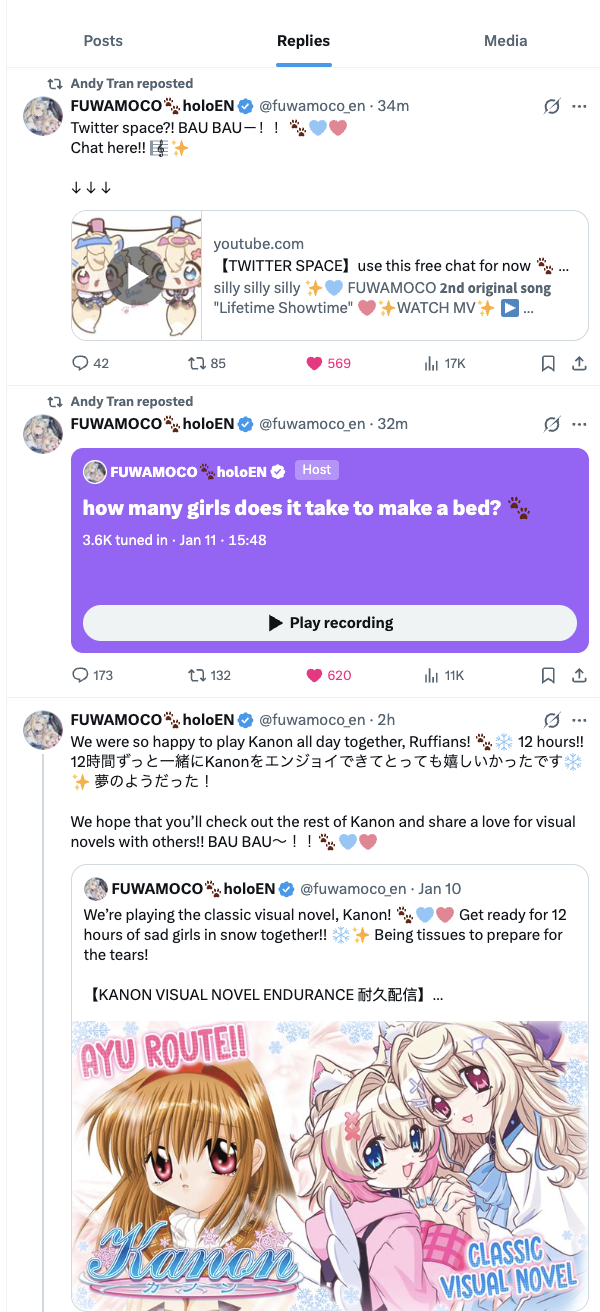The height and width of the screenshot is (1312, 600).
Task: Play recording of the bed-making space
Action: tap(330, 623)
